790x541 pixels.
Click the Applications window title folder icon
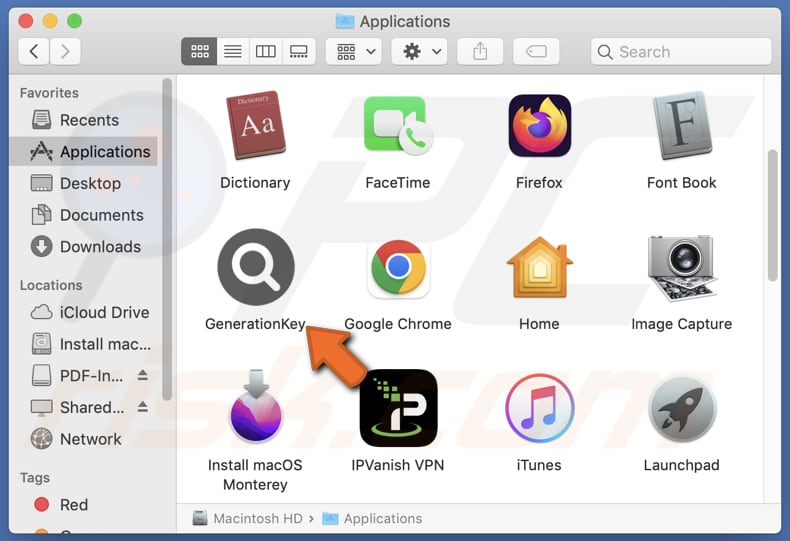pyautogui.click(x=345, y=21)
